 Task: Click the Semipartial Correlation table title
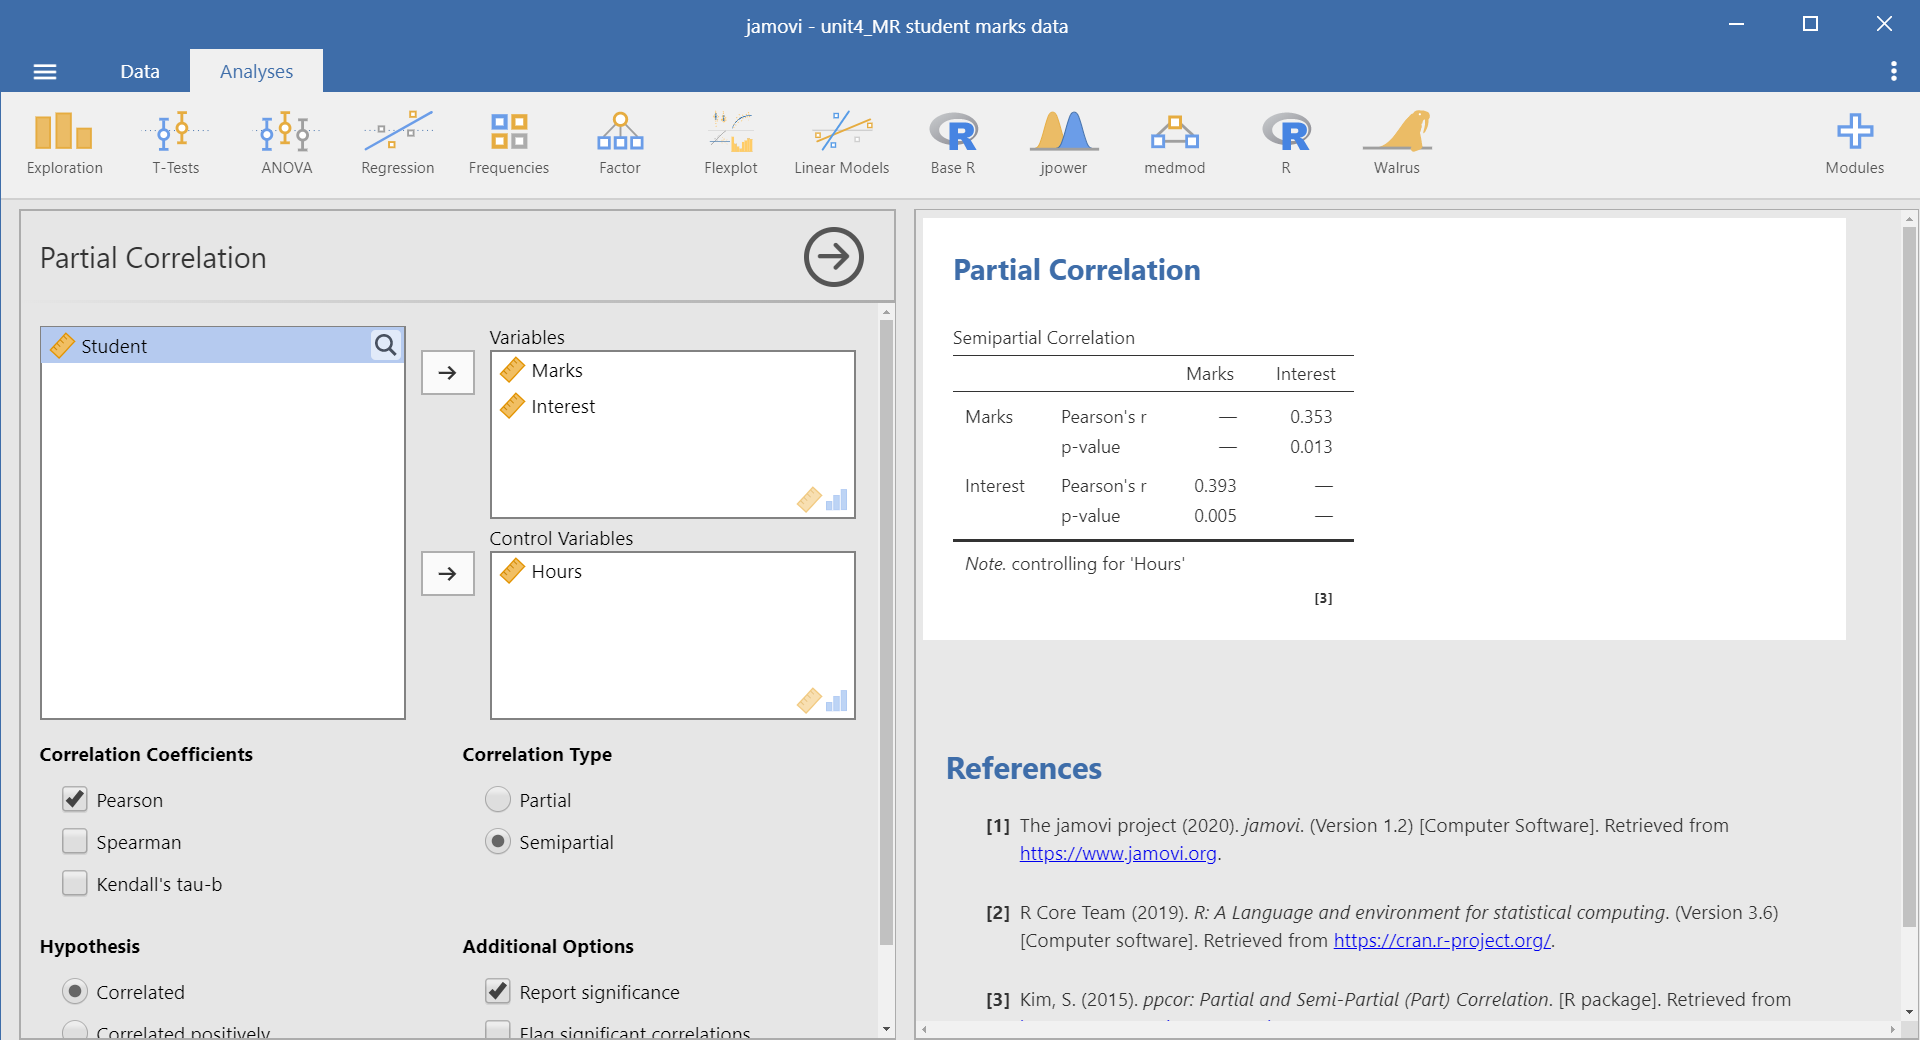[x=1044, y=338]
